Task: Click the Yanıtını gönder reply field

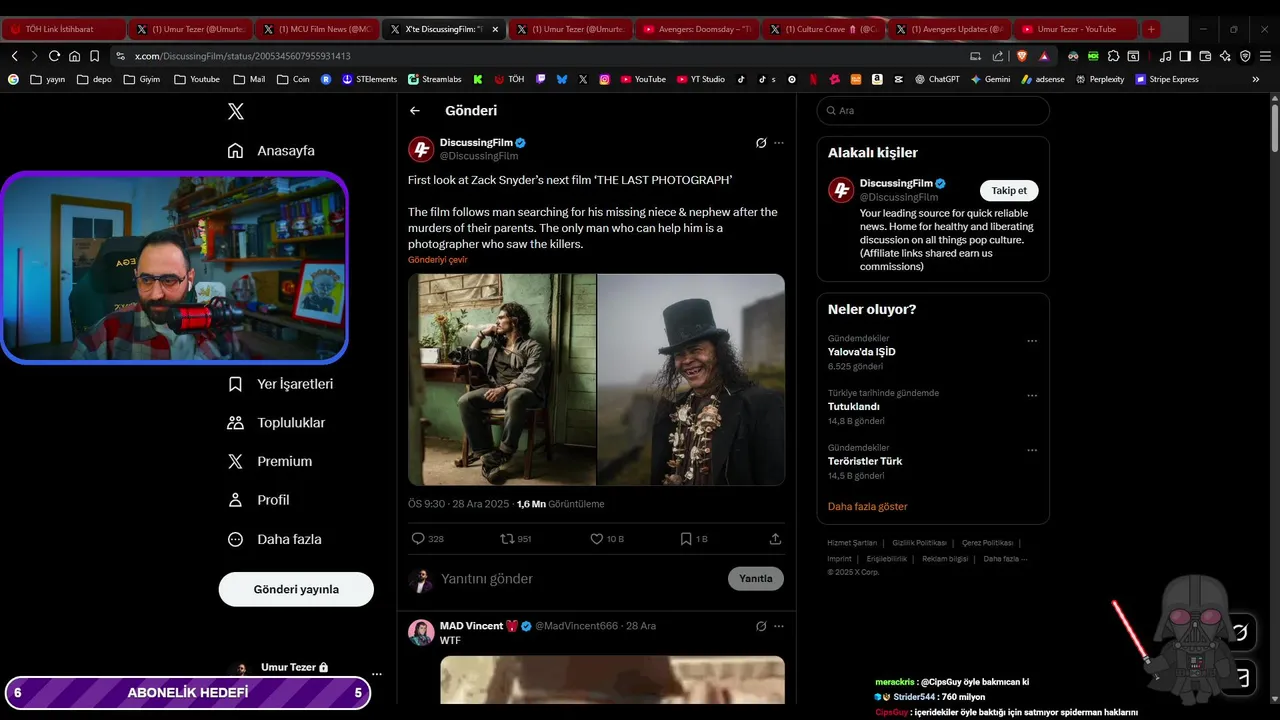Action: point(580,579)
